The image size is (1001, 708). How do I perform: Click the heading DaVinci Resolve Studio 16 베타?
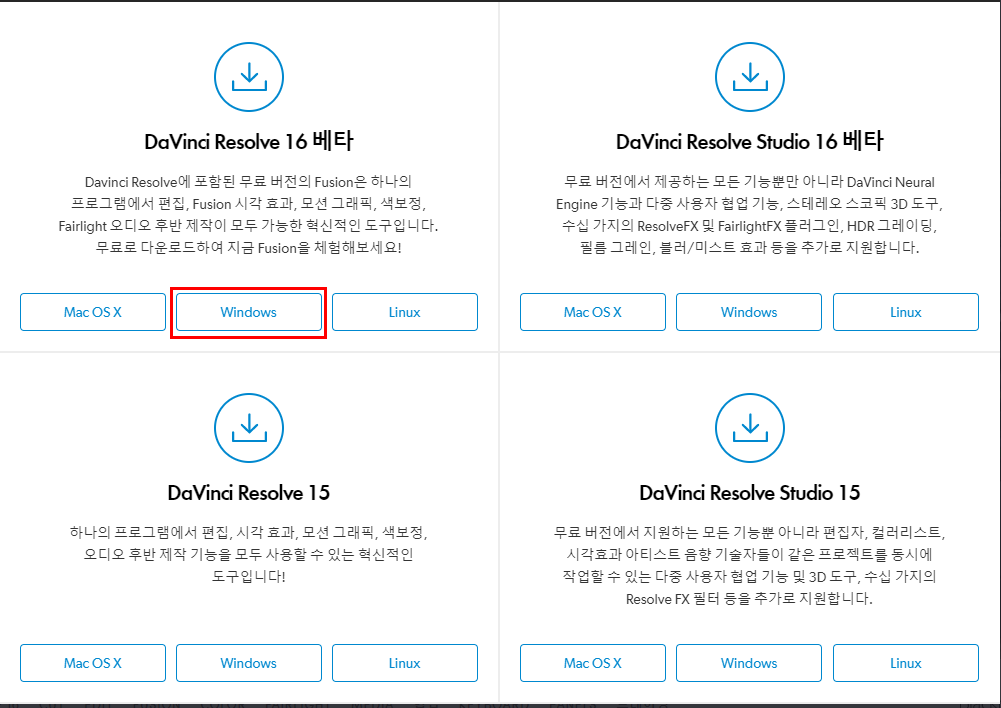click(x=749, y=141)
